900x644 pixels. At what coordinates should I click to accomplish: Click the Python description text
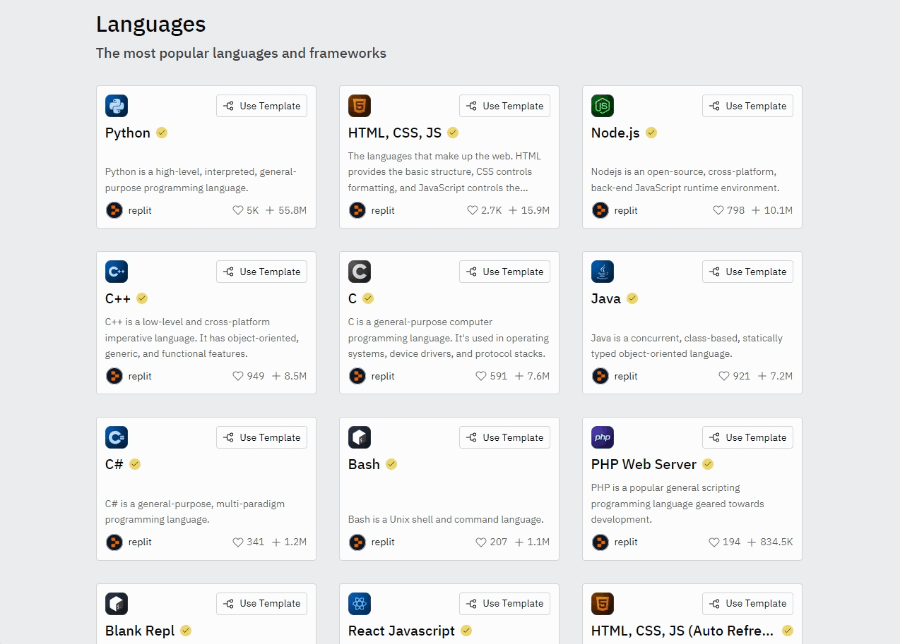point(200,180)
